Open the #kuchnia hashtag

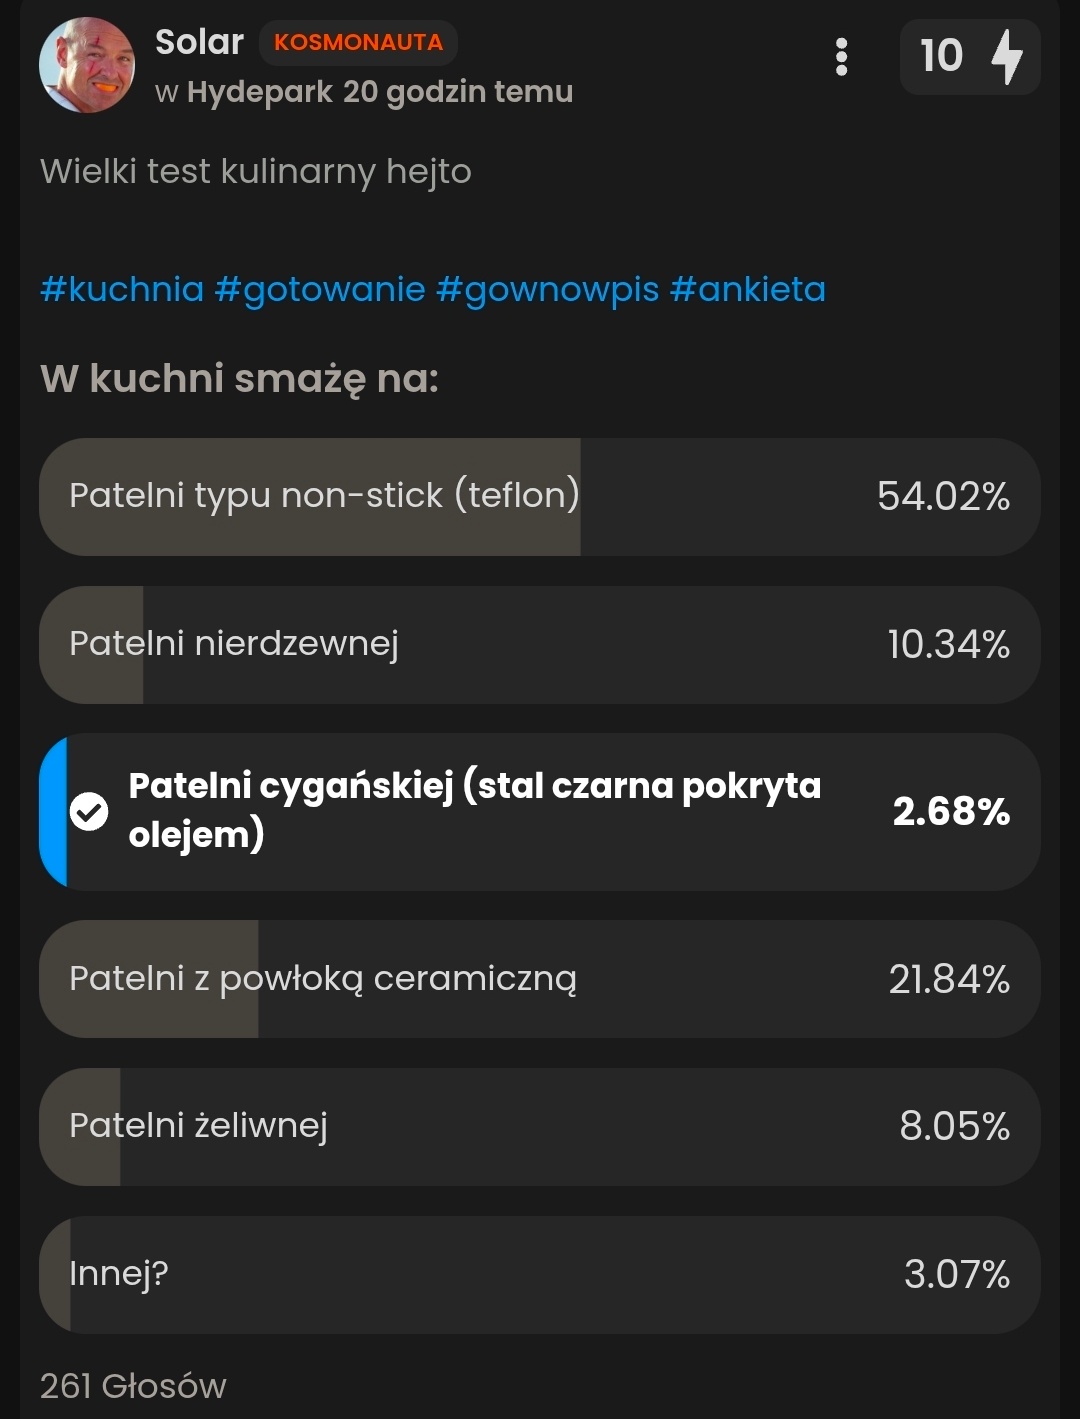click(122, 289)
